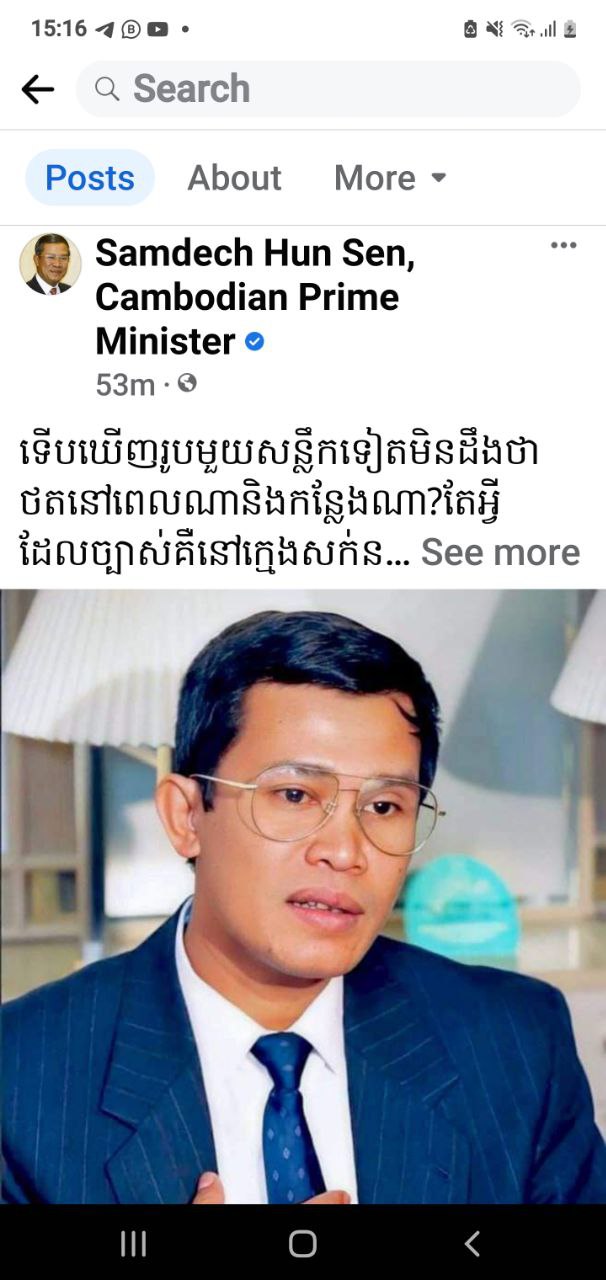
Task: Open the three-dot post options menu
Action: coord(564,245)
